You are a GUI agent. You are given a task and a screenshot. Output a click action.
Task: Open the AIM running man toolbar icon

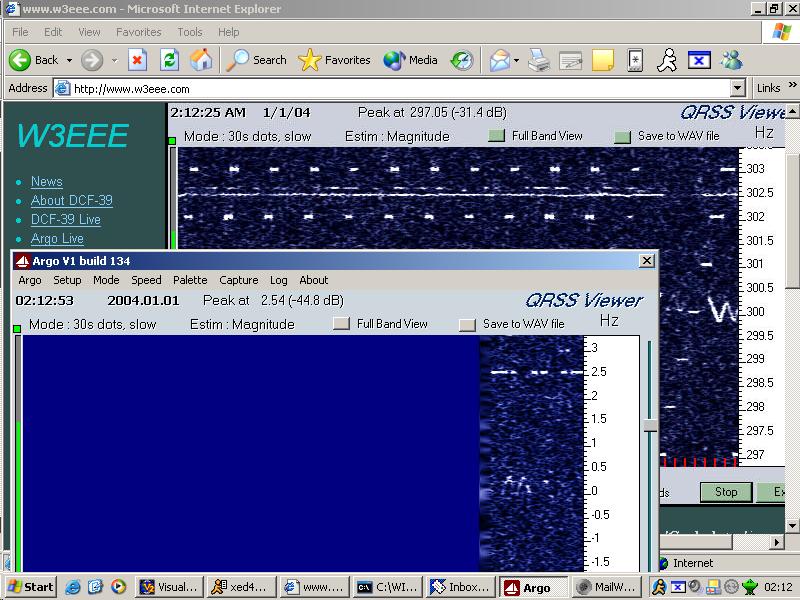tap(667, 60)
